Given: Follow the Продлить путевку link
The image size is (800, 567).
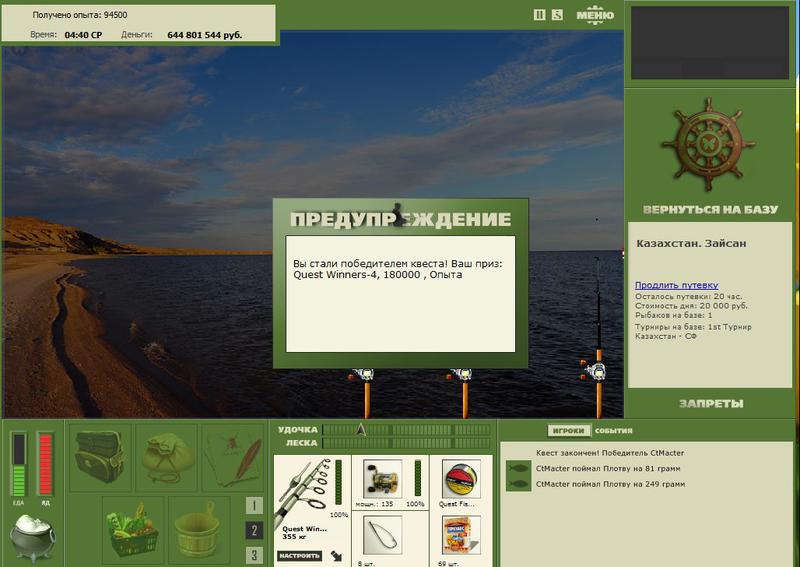Looking at the screenshot, I should [x=676, y=285].
